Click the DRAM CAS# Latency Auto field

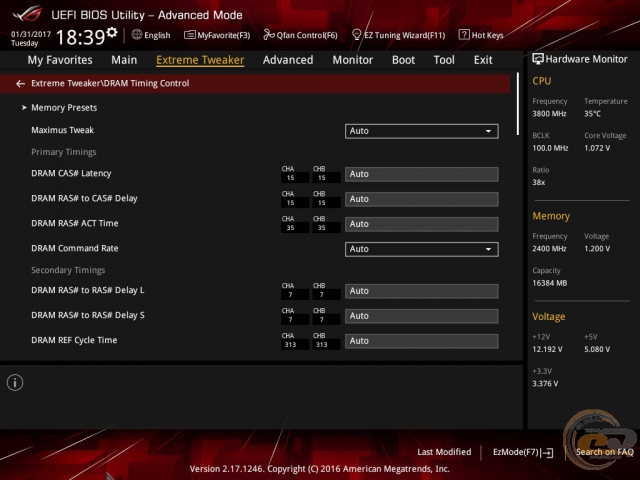coord(422,174)
